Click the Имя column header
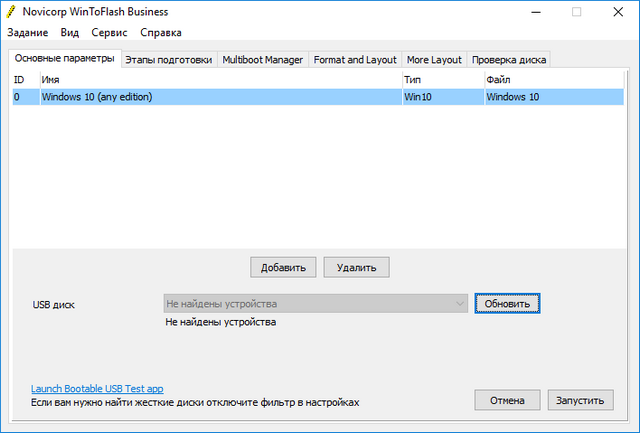This screenshot has height=433, width=640. 220,78
